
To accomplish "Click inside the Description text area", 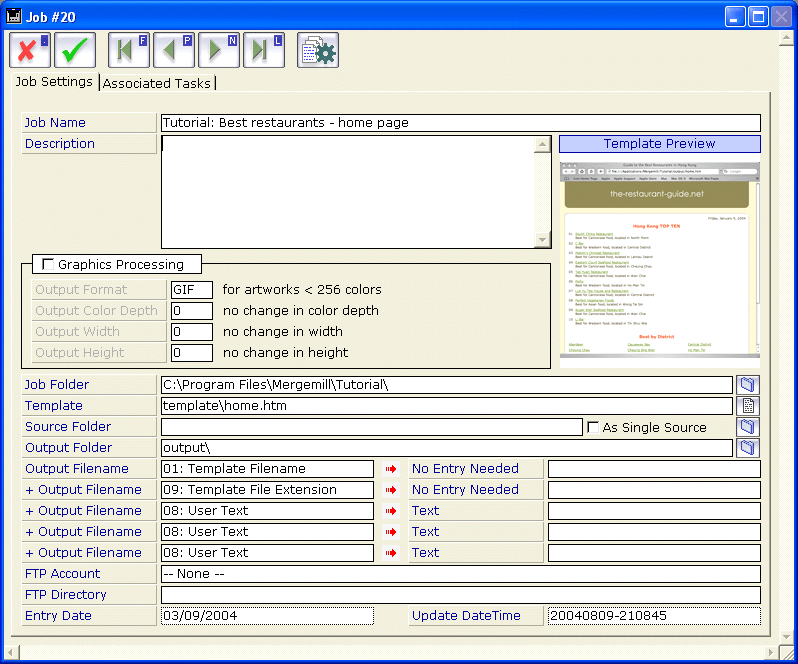I will (x=348, y=192).
